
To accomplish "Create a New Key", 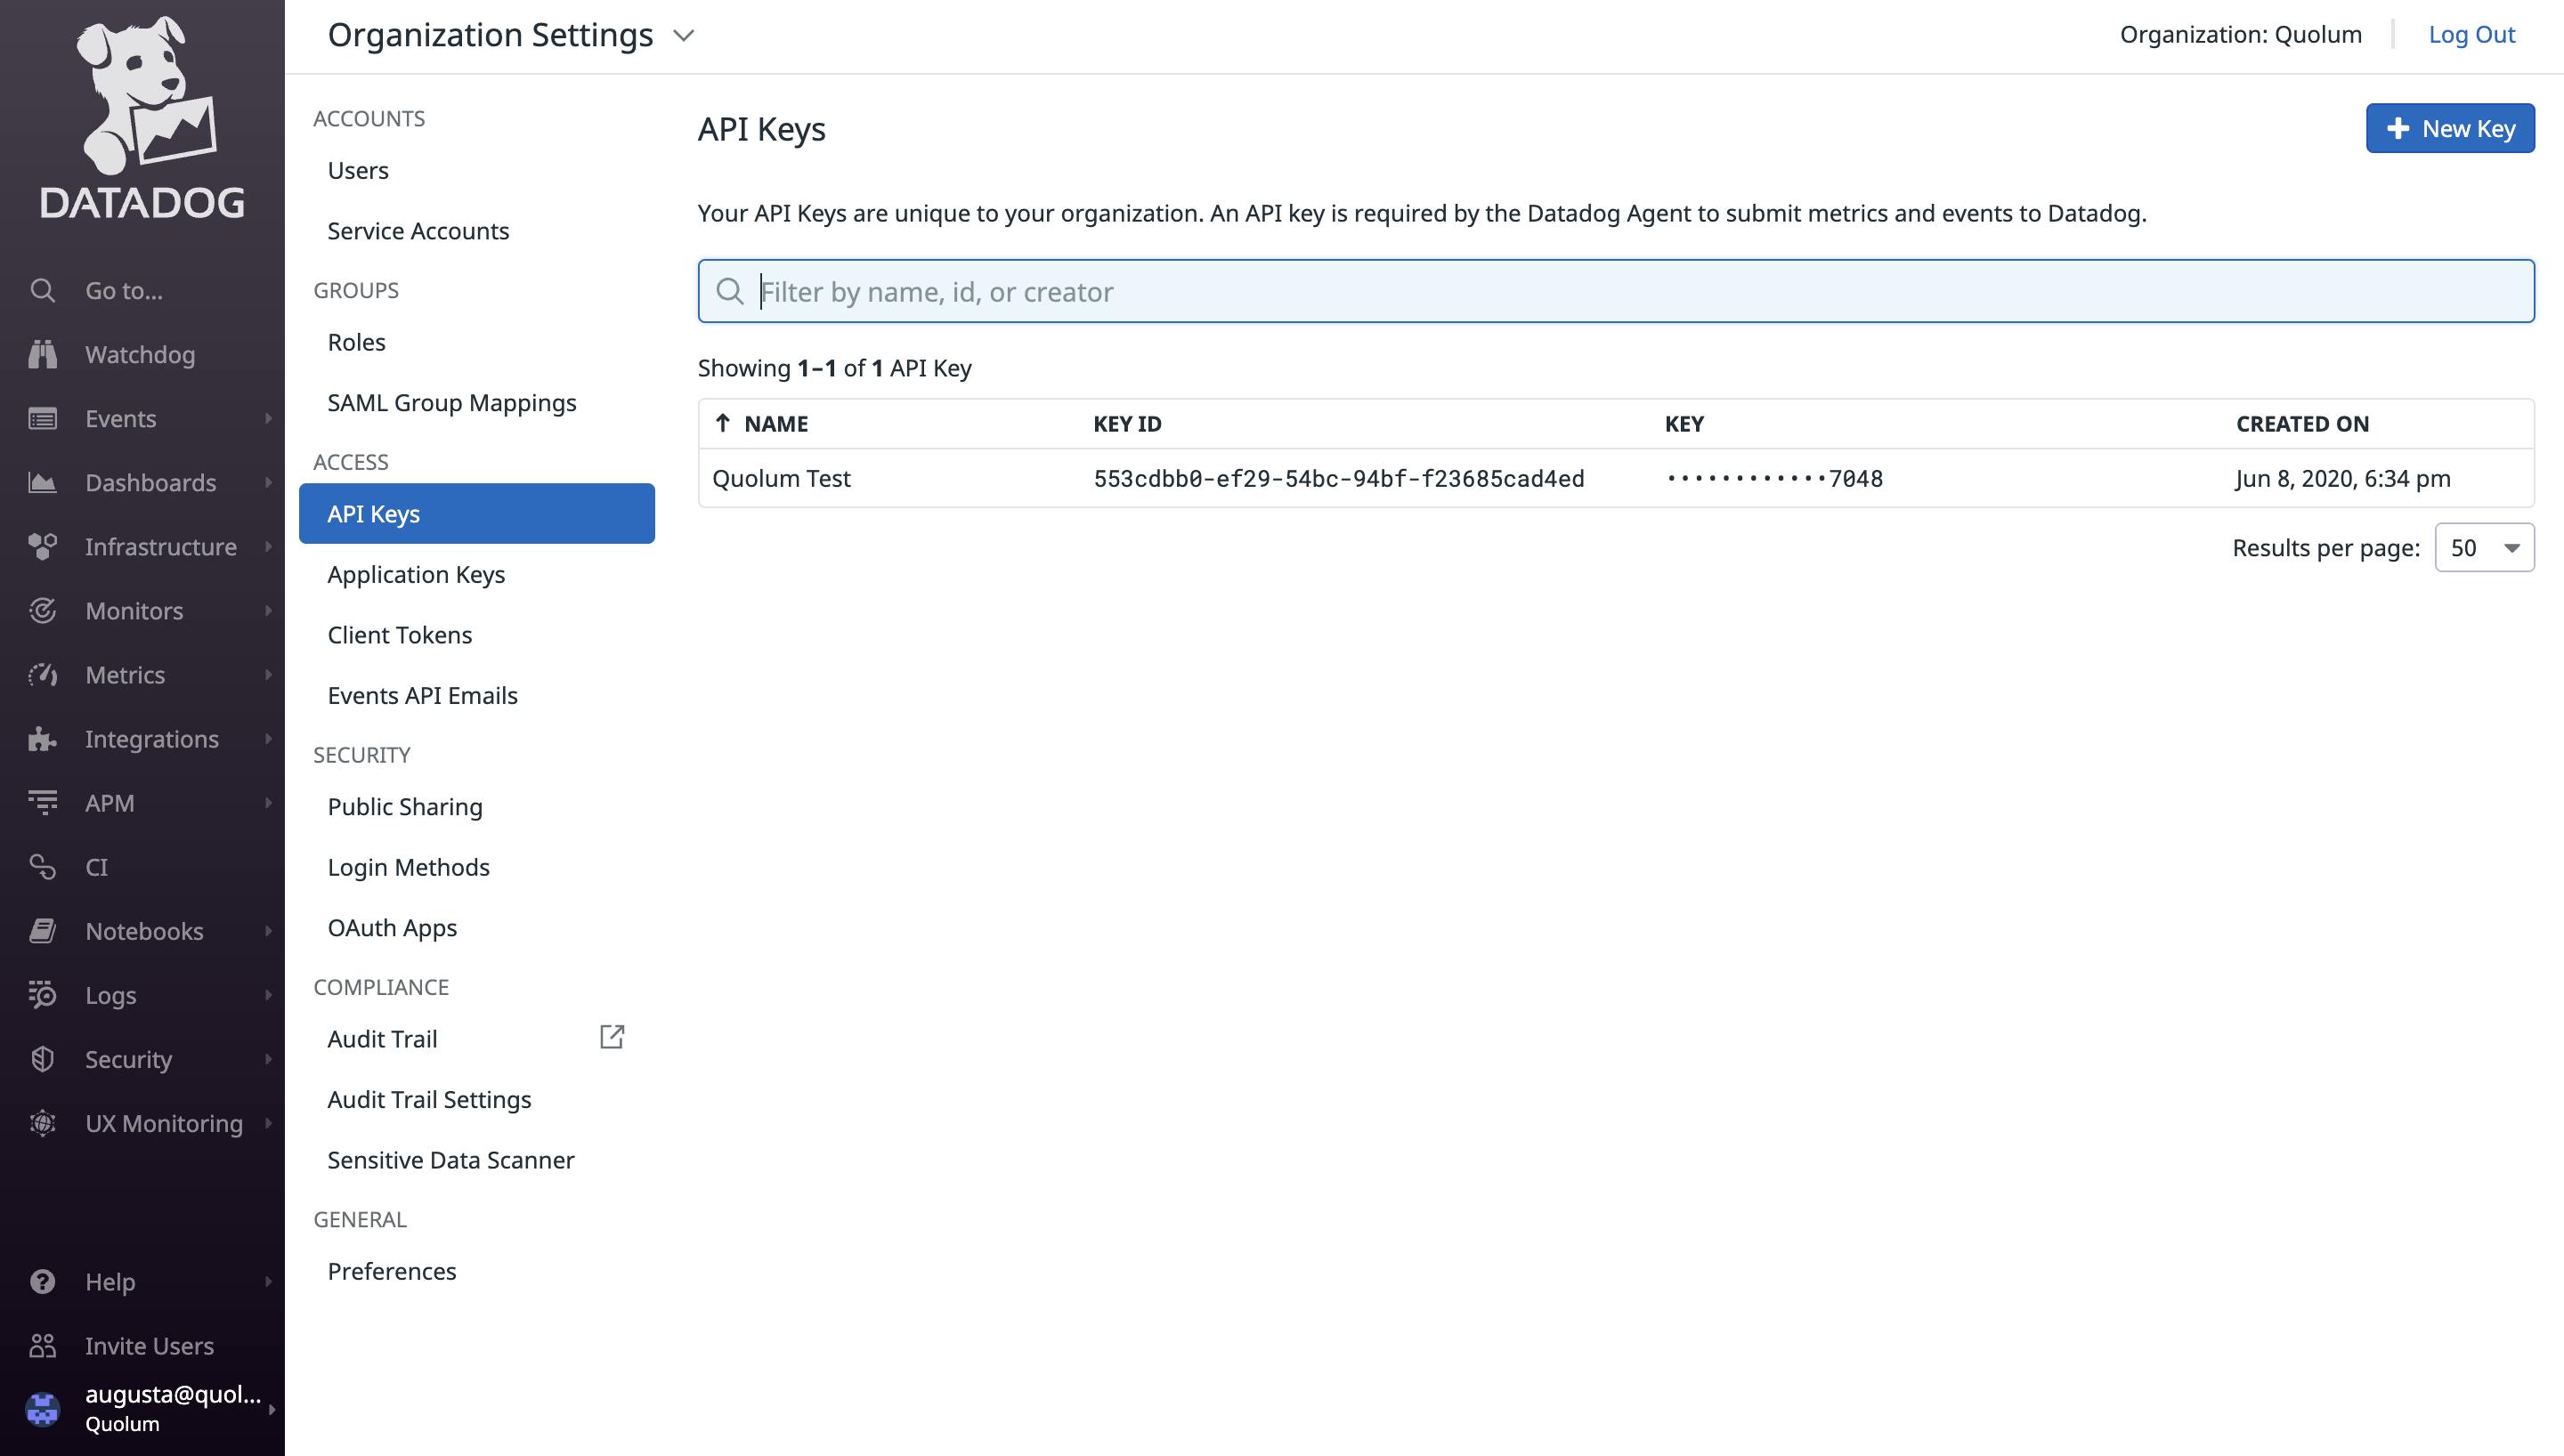I will pos(2450,129).
